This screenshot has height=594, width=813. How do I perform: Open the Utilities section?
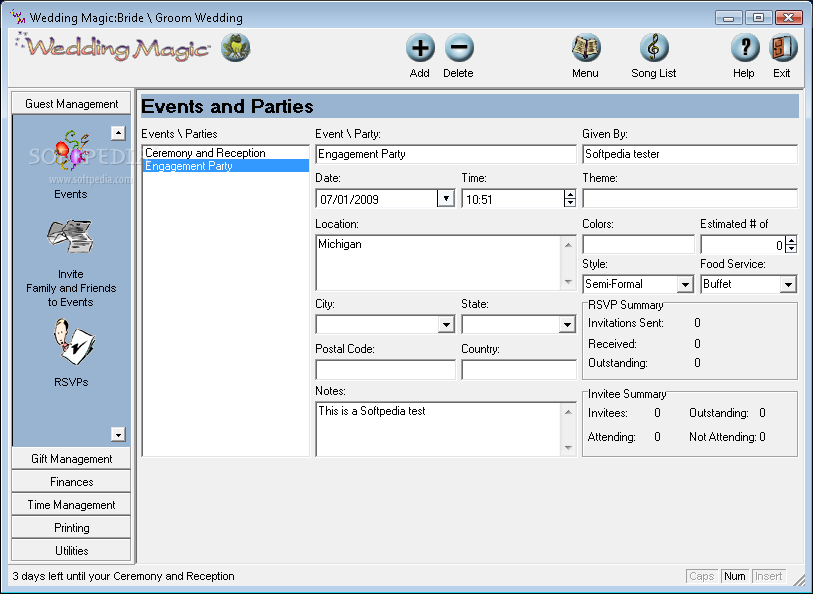coord(72,550)
